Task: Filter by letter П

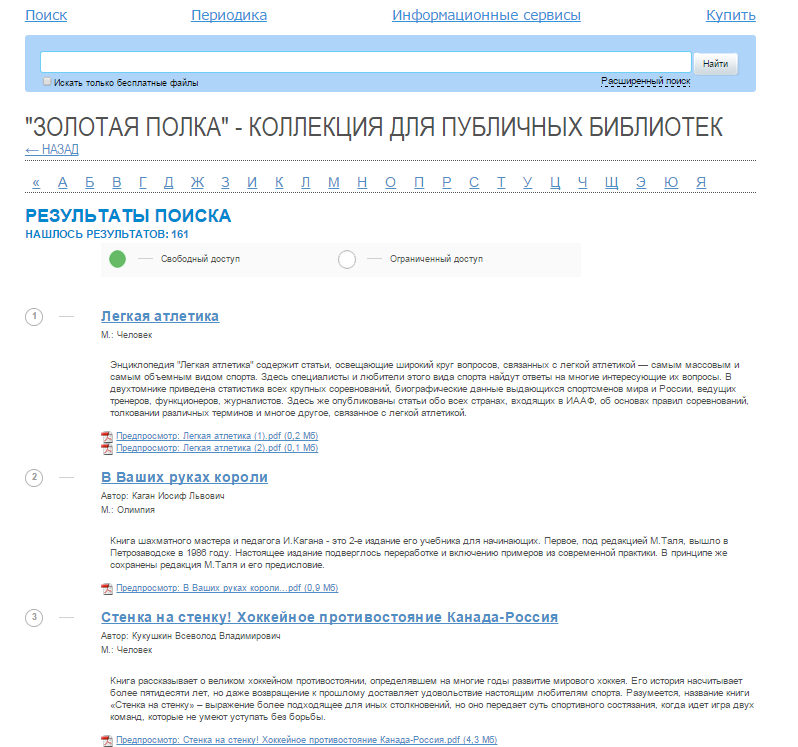Action: pos(419,182)
